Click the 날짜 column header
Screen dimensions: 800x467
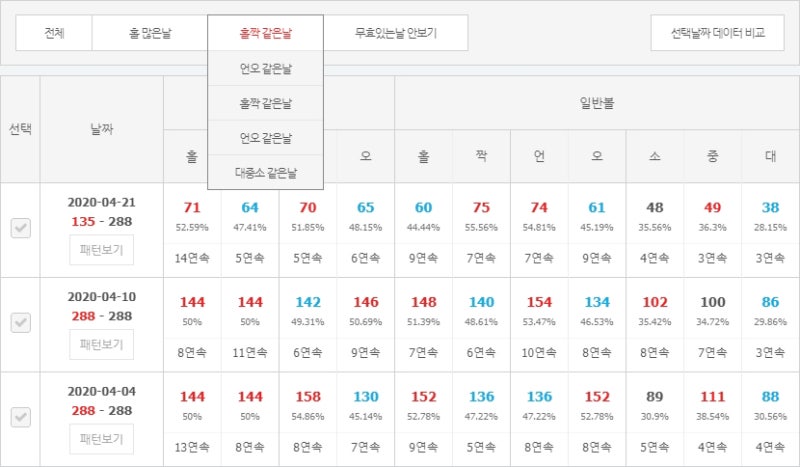tap(101, 129)
